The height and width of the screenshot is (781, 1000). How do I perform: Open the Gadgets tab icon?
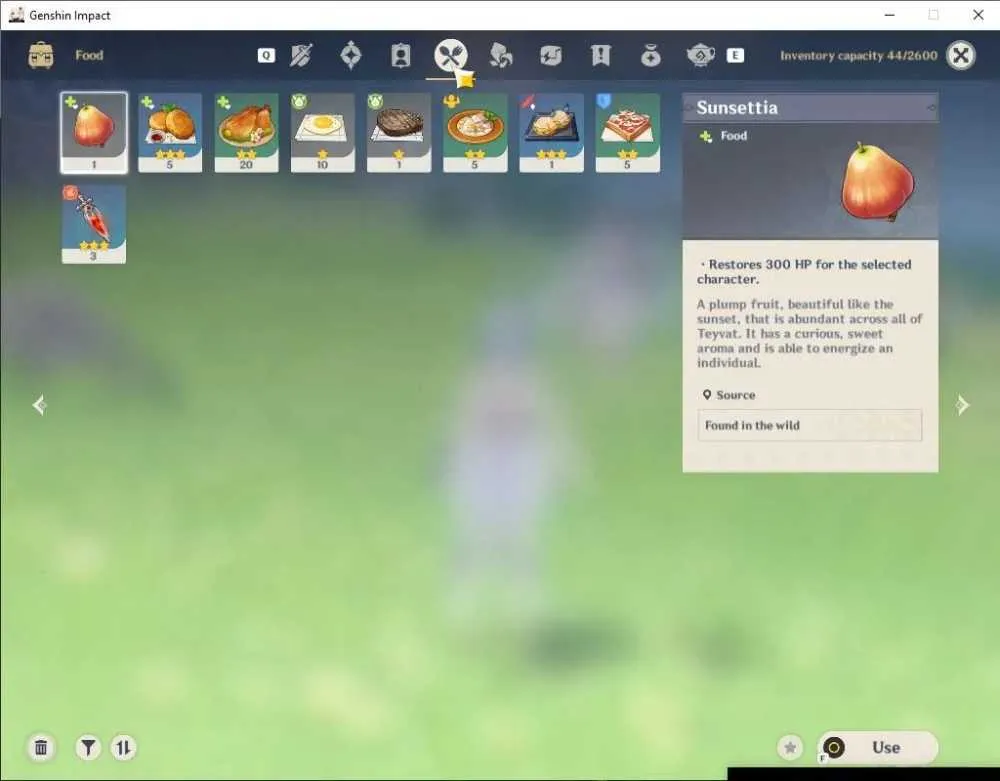coord(550,55)
